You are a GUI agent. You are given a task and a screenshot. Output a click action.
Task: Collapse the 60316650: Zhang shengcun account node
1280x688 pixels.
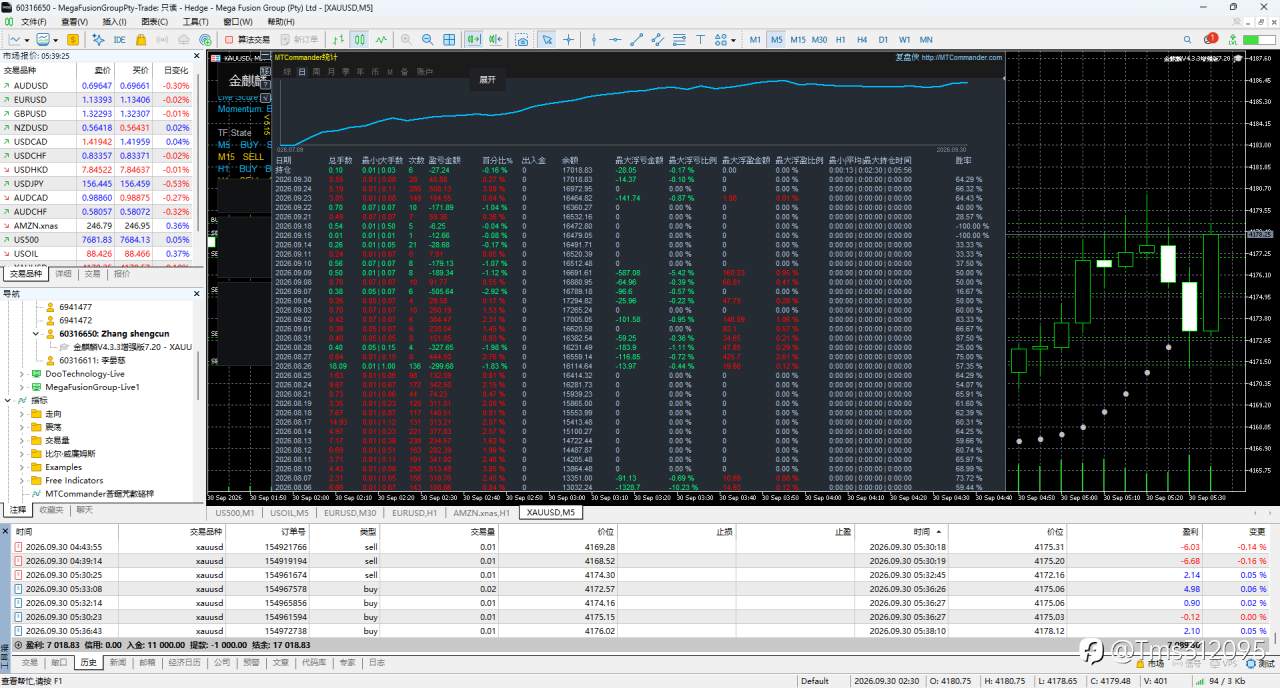37,334
